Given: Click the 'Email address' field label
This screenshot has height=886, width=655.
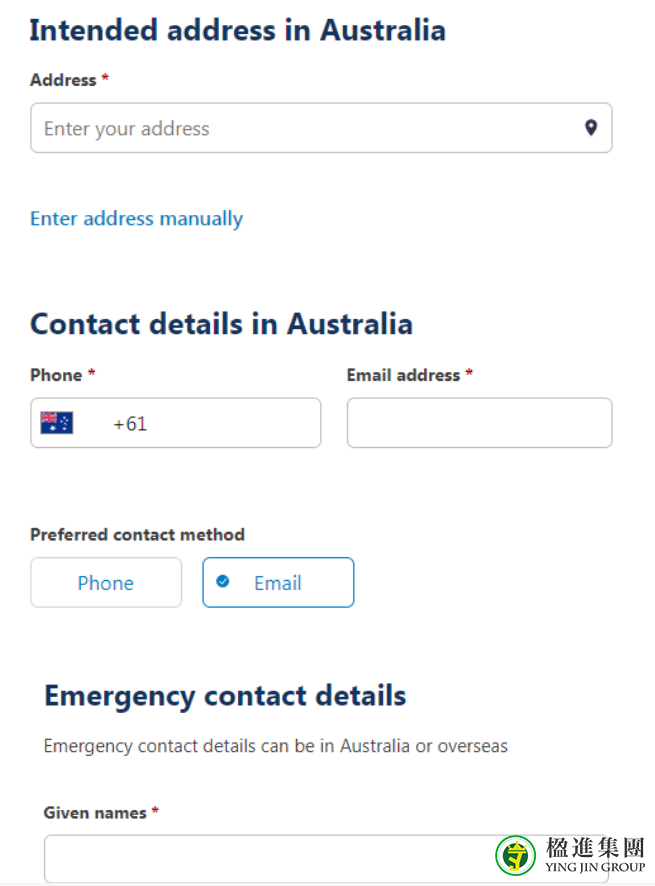Looking at the screenshot, I should (403, 375).
